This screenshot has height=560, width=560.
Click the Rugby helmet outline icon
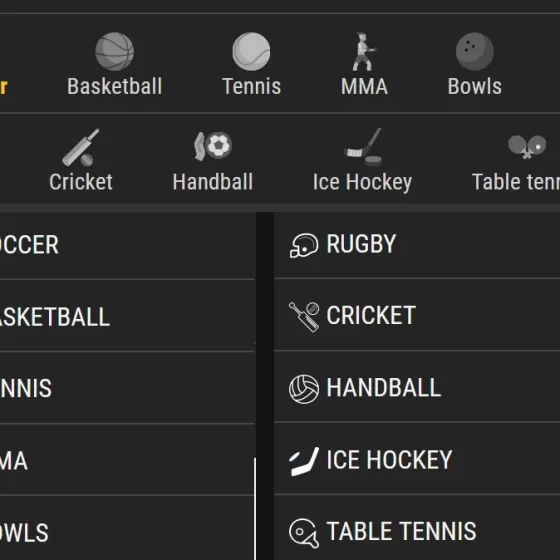point(304,245)
